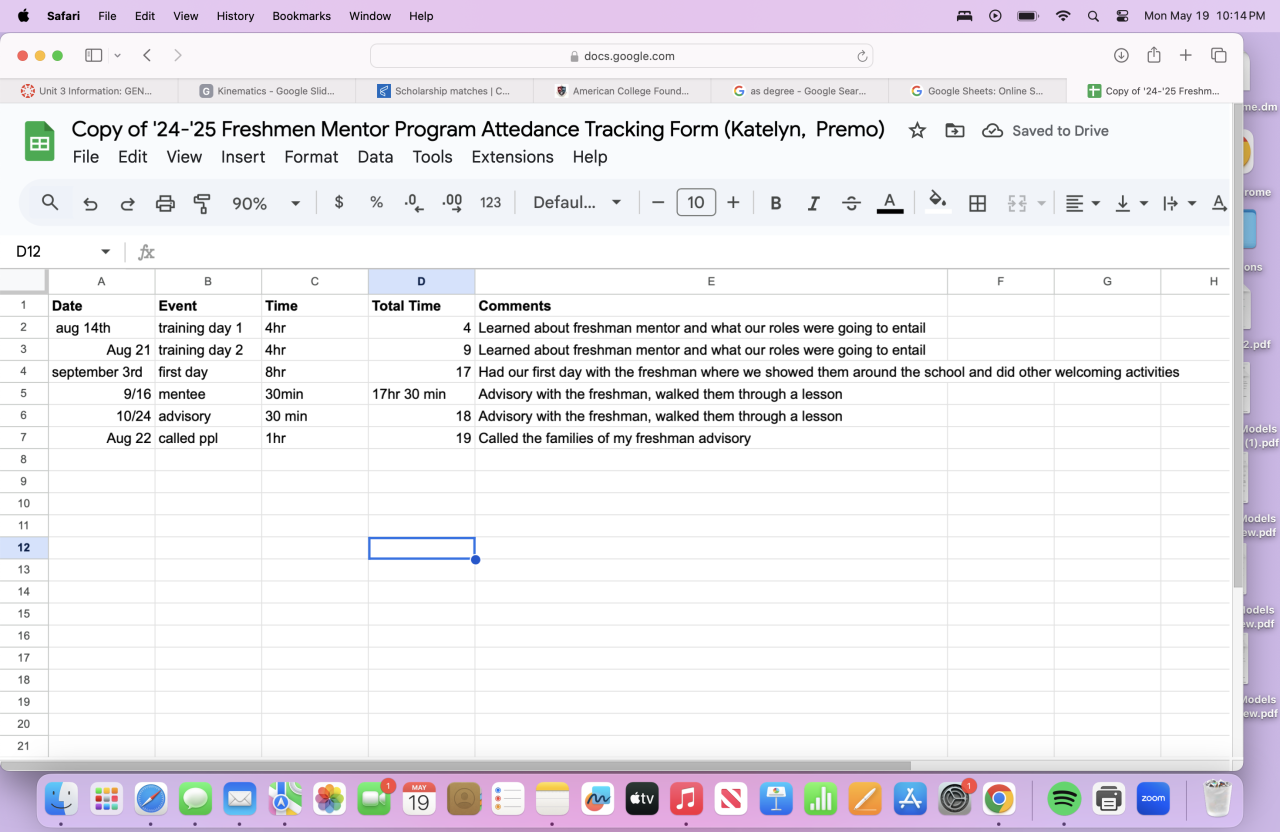Click the Saved to Drive status

pyautogui.click(x=1046, y=131)
